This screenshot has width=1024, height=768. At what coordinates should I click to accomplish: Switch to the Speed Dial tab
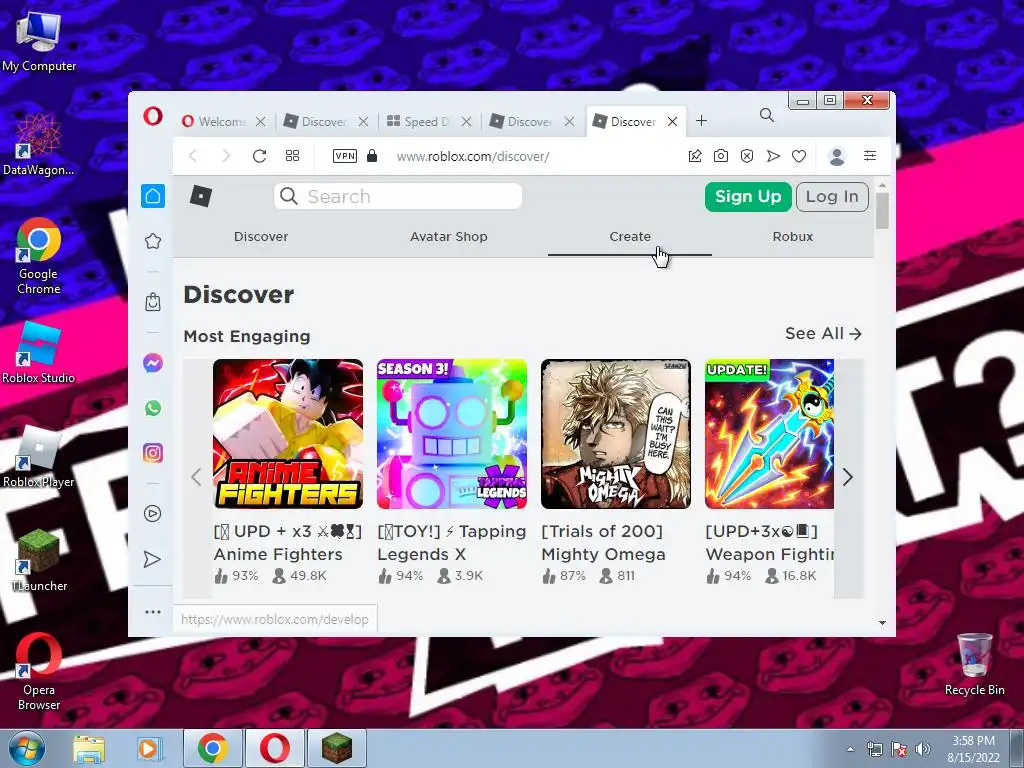pyautogui.click(x=419, y=121)
